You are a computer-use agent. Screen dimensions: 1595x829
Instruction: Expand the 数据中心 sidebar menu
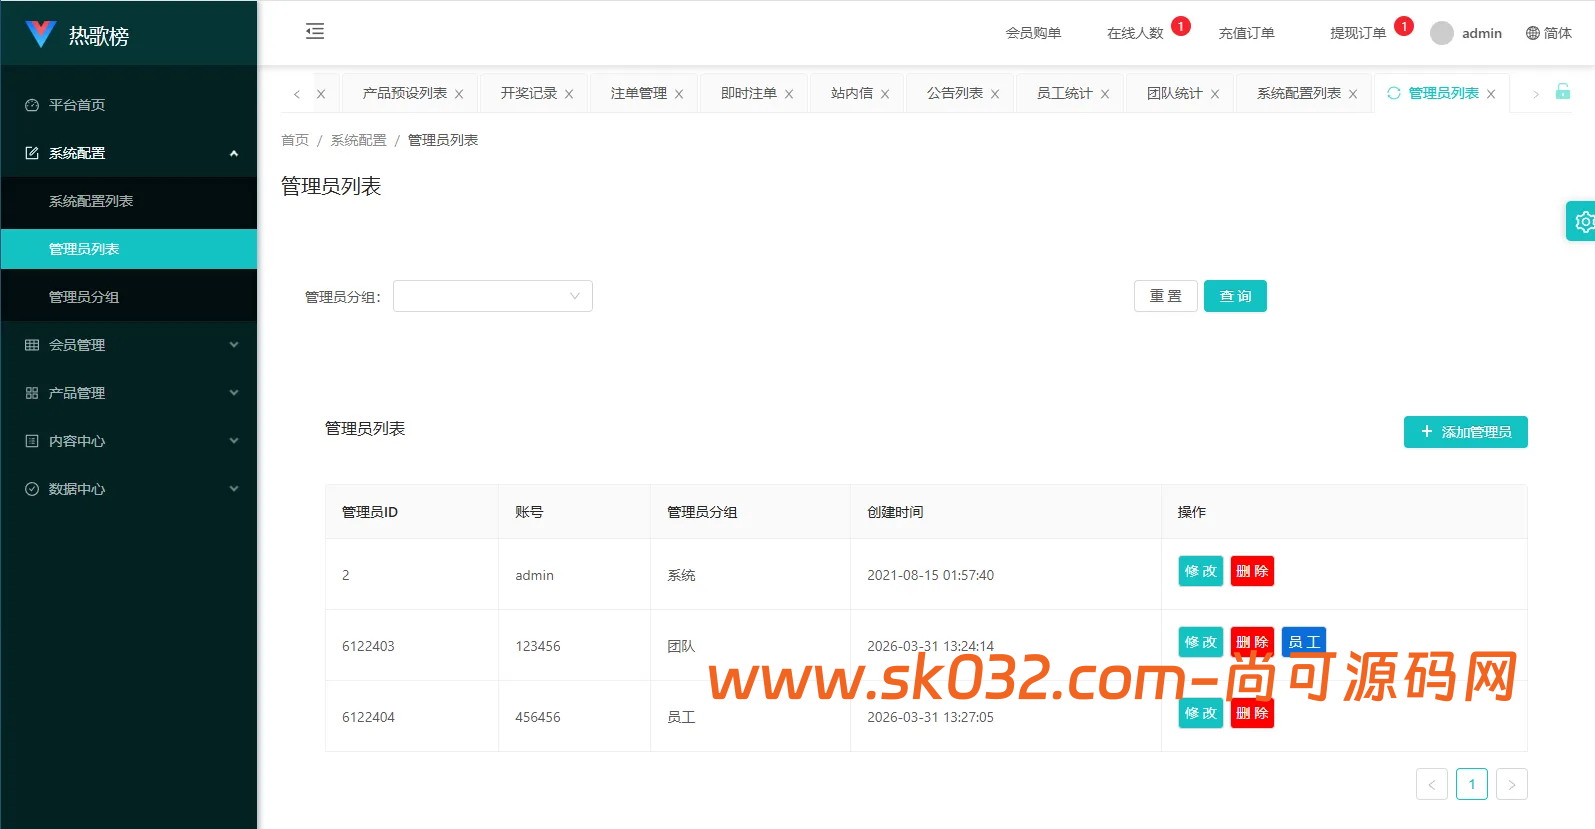pyautogui.click(x=129, y=489)
